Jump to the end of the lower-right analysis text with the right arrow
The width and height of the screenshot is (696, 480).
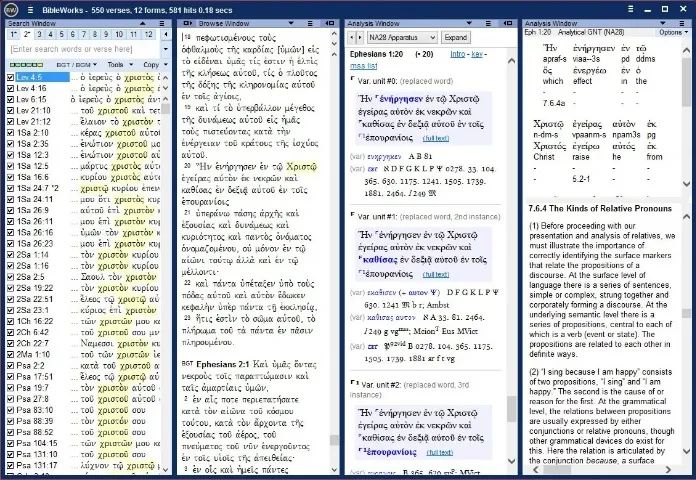tap(668, 469)
